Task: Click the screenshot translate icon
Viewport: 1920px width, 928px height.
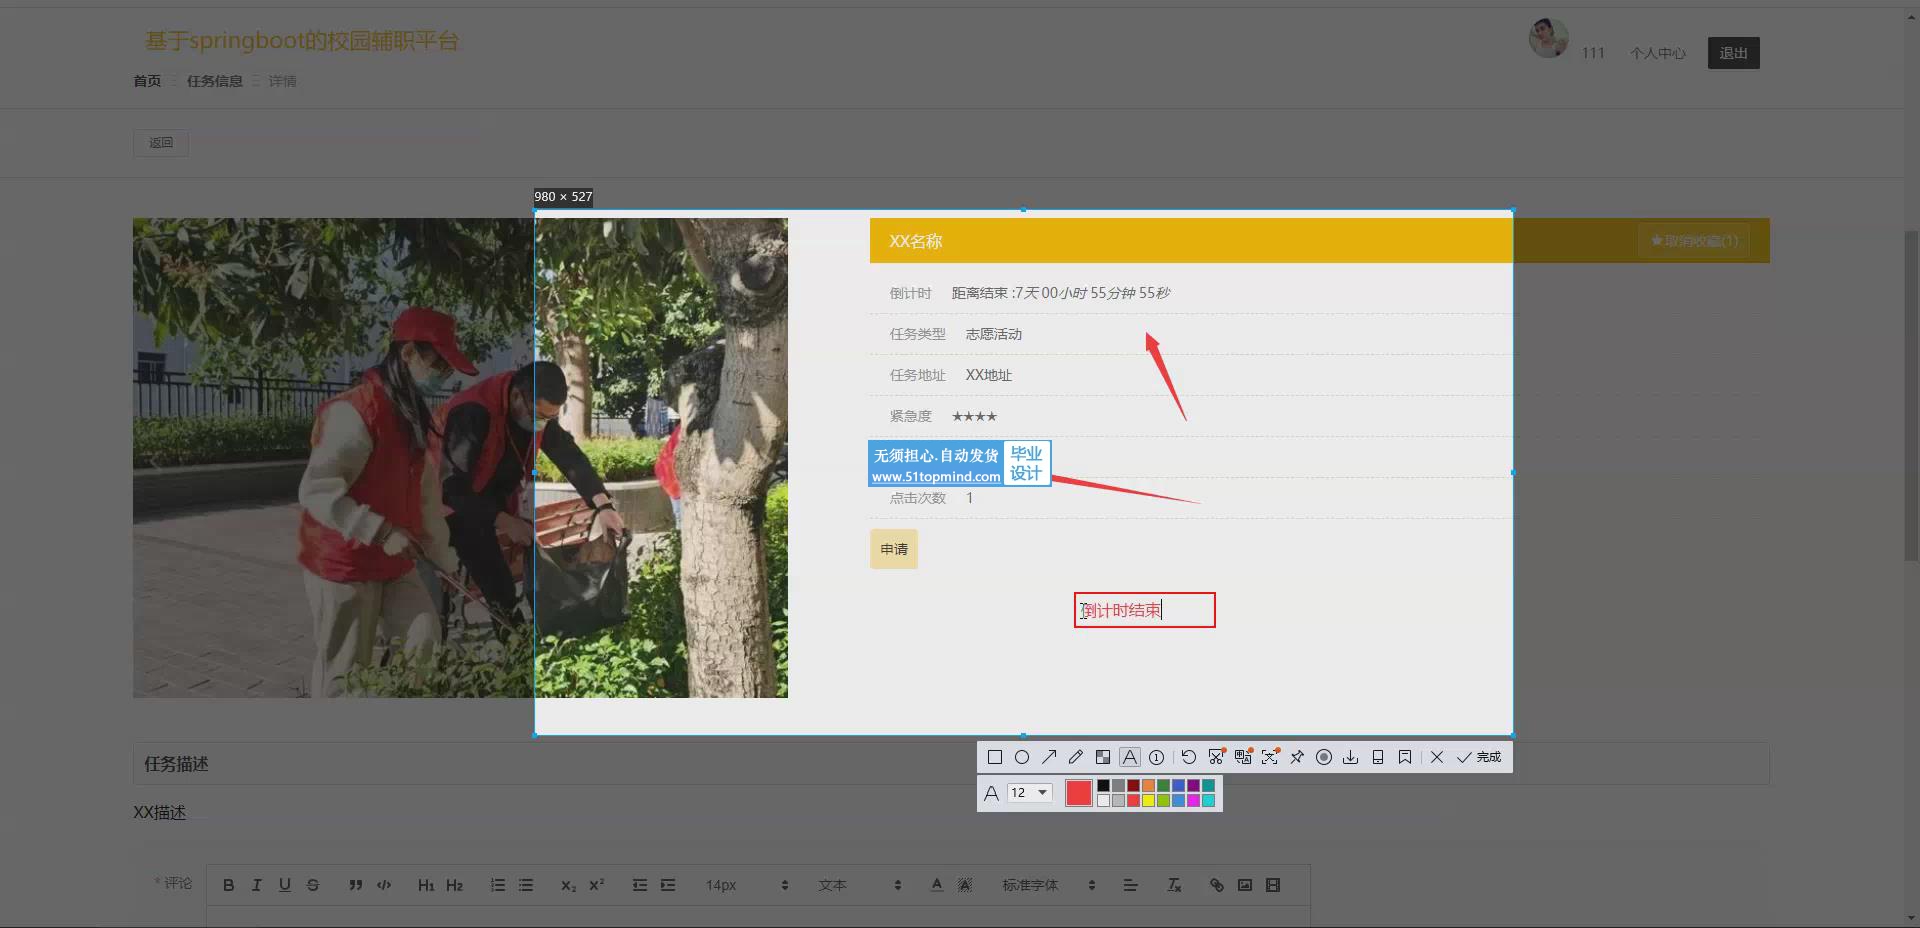Action: coord(1243,757)
